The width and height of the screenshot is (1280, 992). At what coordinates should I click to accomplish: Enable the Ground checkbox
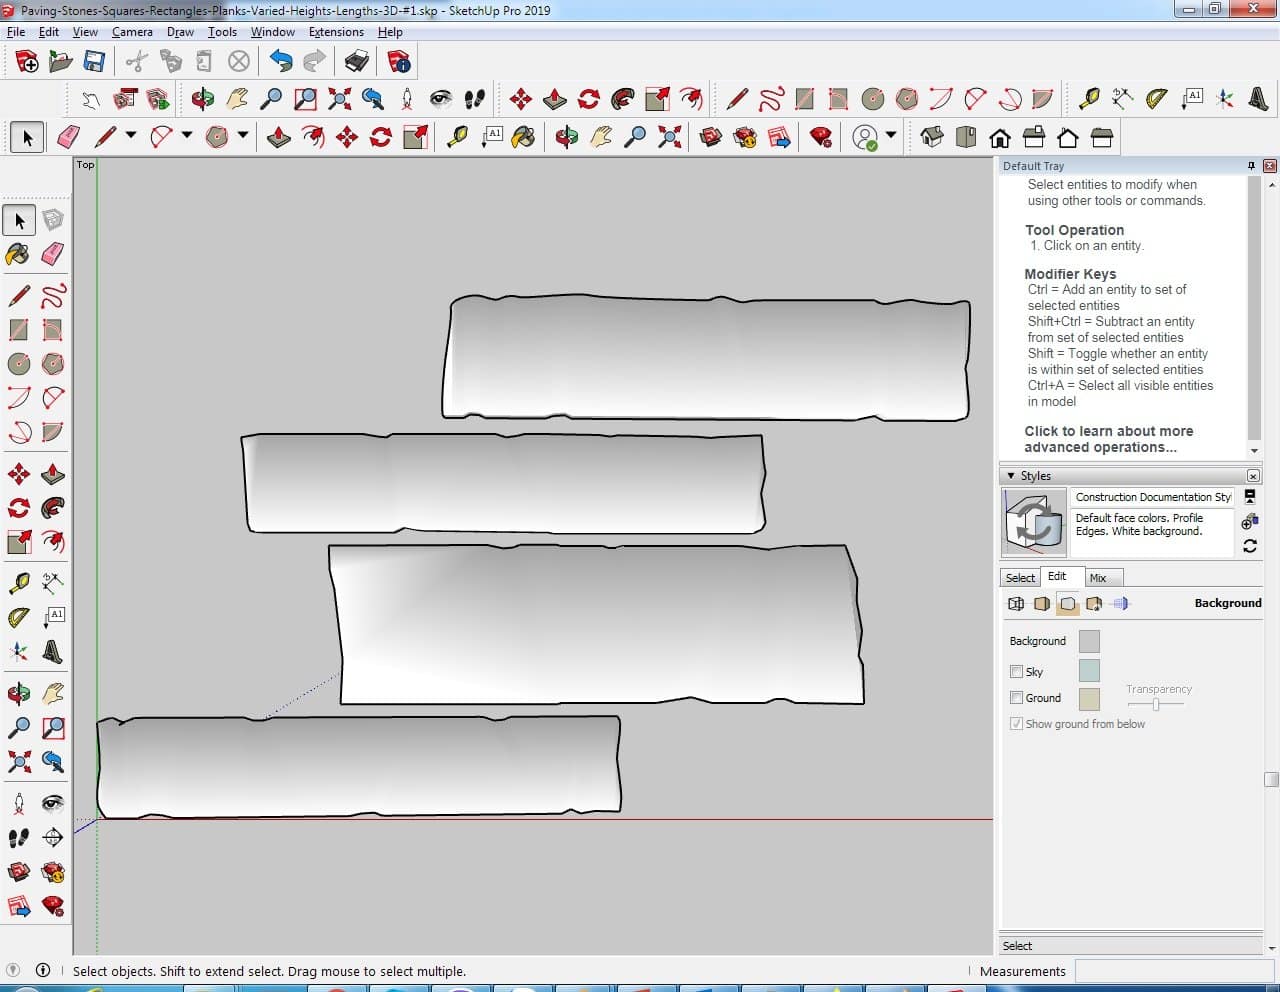tap(1016, 698)
